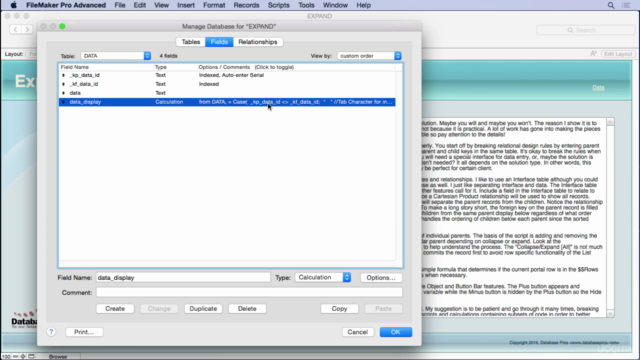
Task: Switch to the Tables tab
Action: (191, 42)
